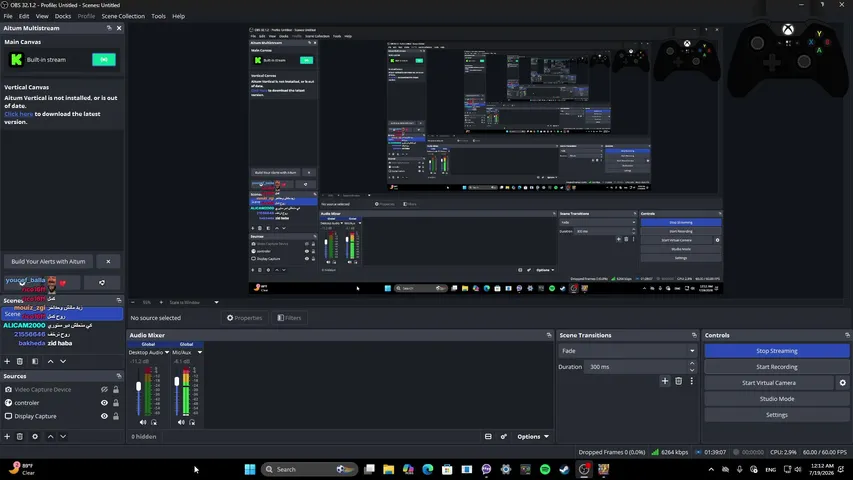
Task: Open transition properties three-dot menu
Action: [x=691, y=381]
